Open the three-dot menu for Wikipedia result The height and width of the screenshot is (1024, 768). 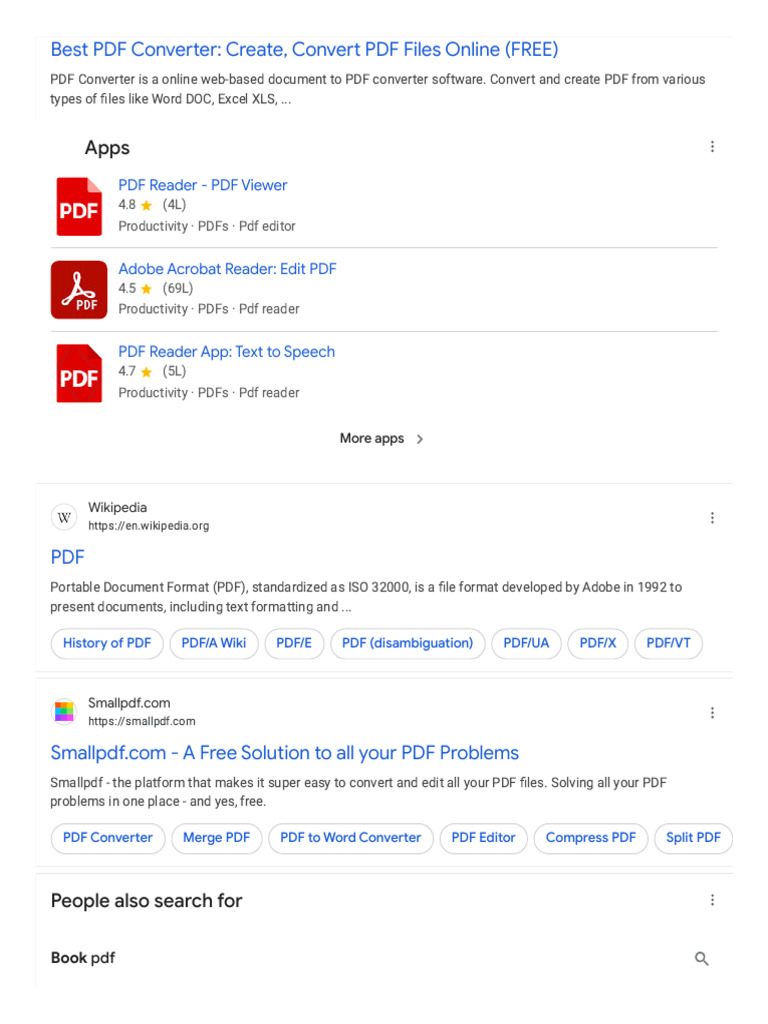point(712,518)
